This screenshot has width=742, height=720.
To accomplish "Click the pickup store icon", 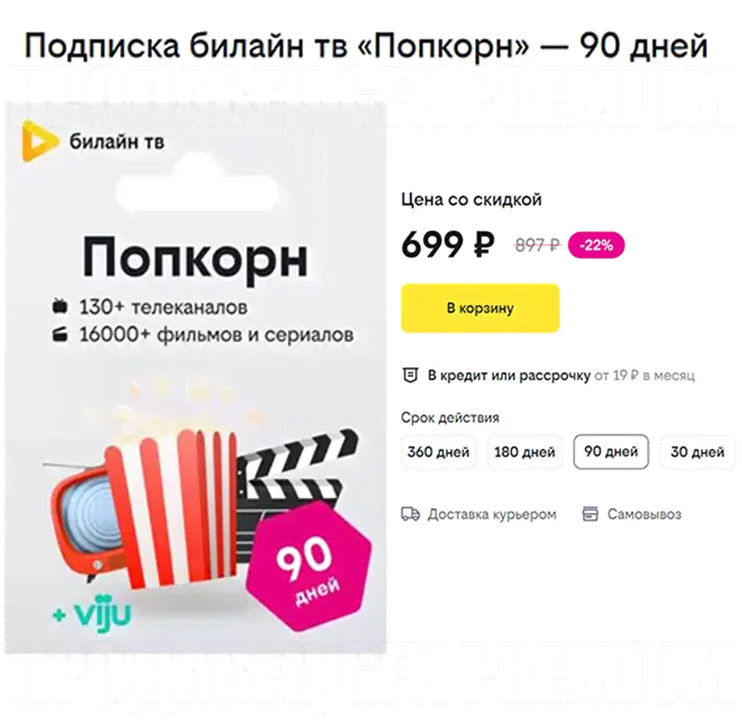I will pyautogui.click(x=590, y=514).
